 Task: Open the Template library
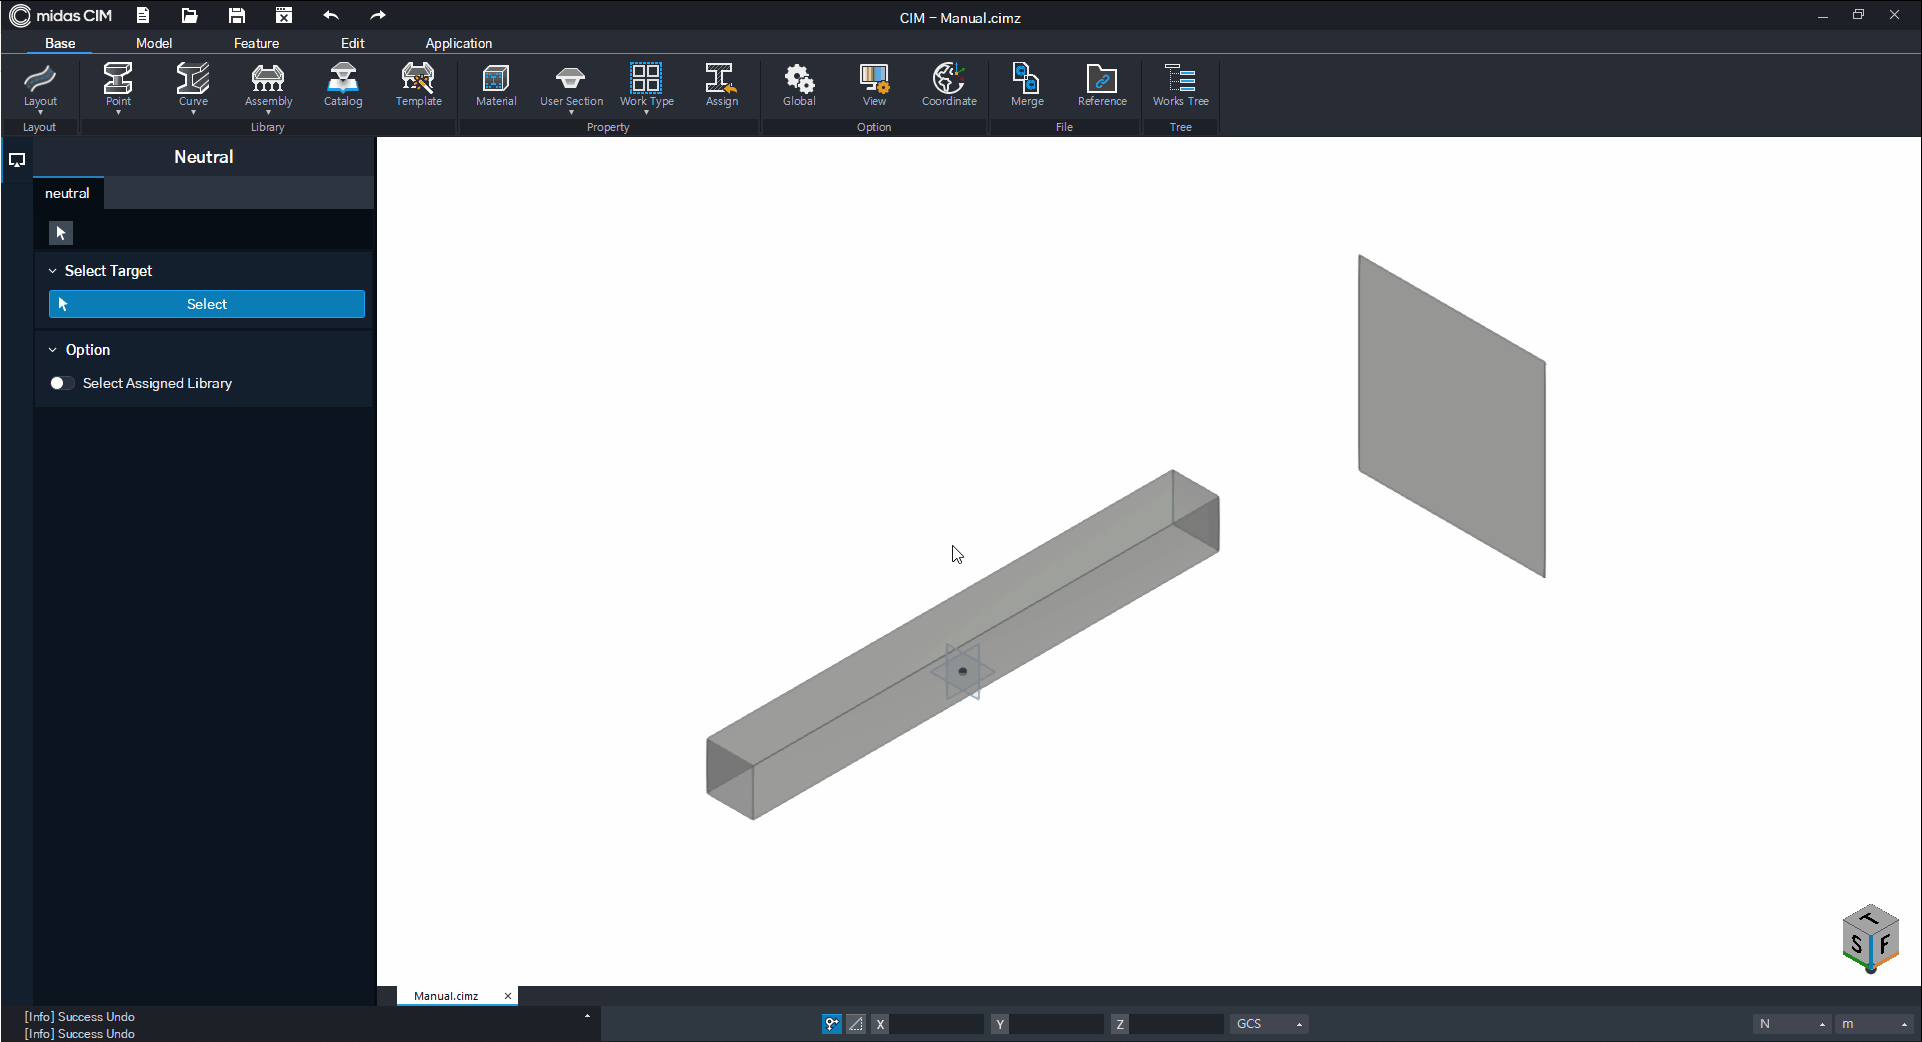(418, 84)
